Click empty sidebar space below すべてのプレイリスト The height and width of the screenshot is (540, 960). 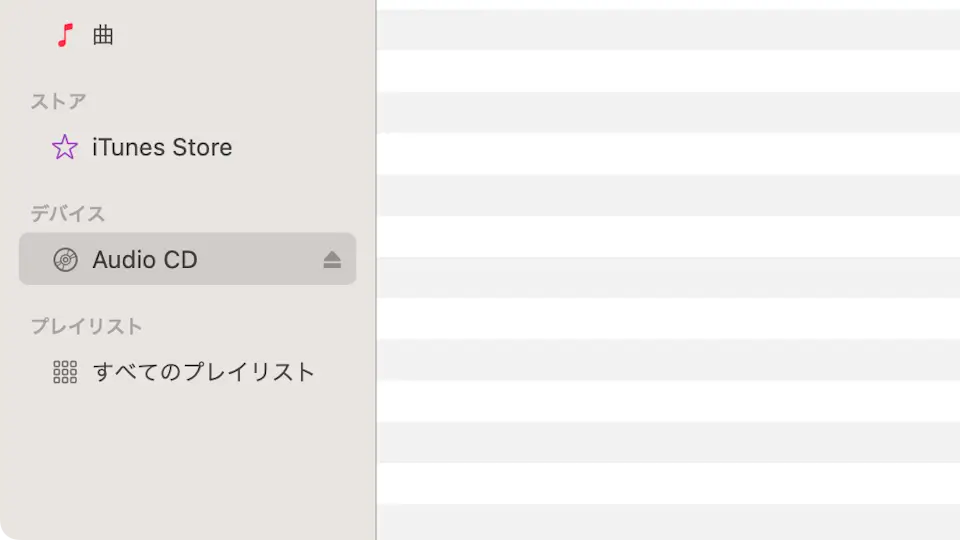[x=188, y=460]
